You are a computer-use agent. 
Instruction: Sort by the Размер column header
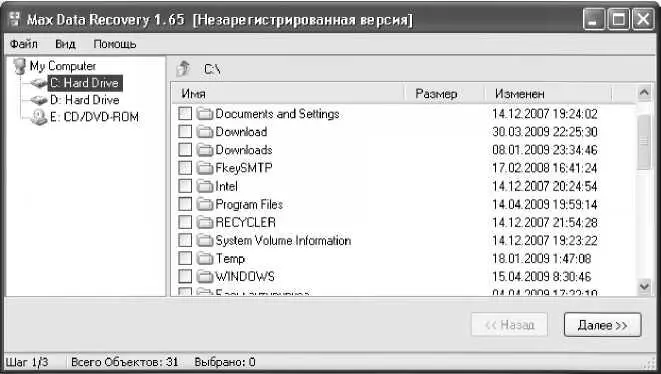point(444,93)
